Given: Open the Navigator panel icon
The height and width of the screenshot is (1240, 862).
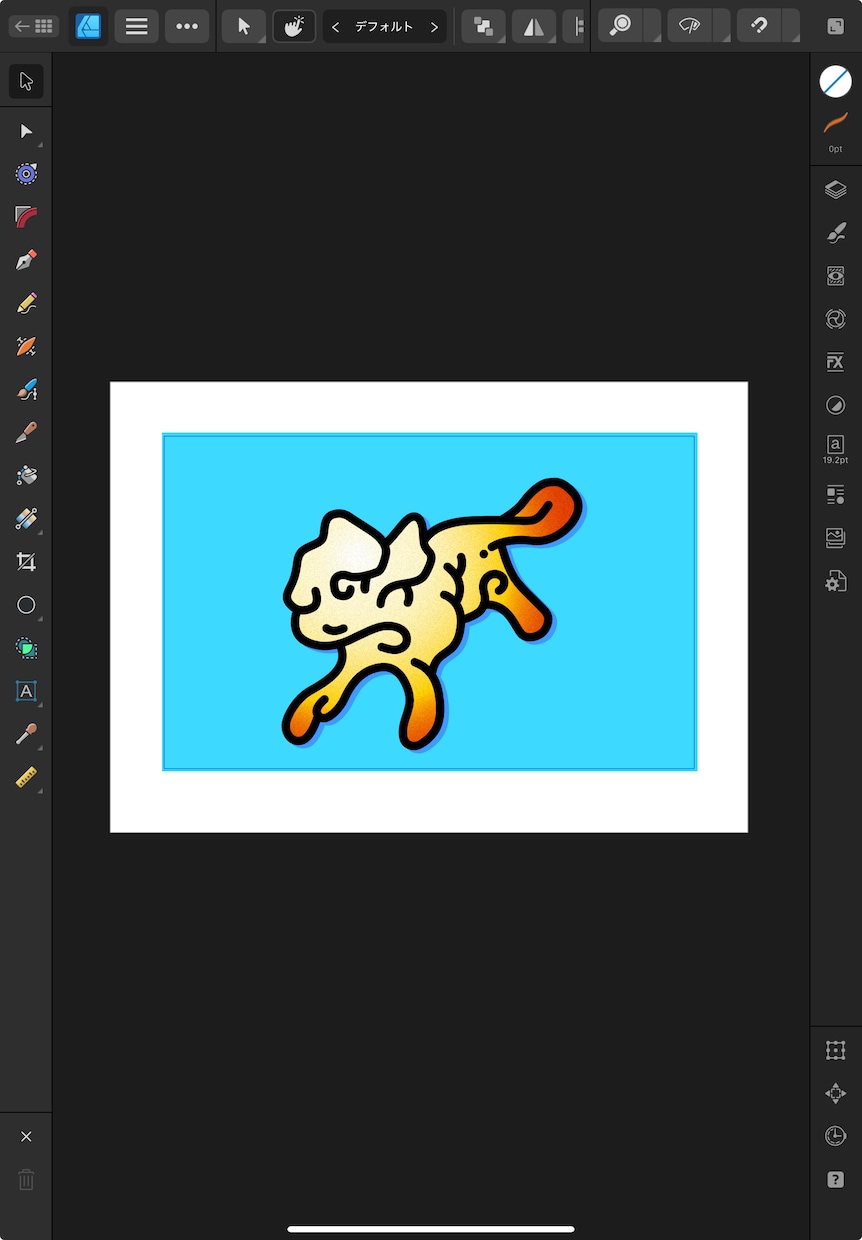Looking at the screenshot, I should pyautogui.click(x=836, y=1093).
